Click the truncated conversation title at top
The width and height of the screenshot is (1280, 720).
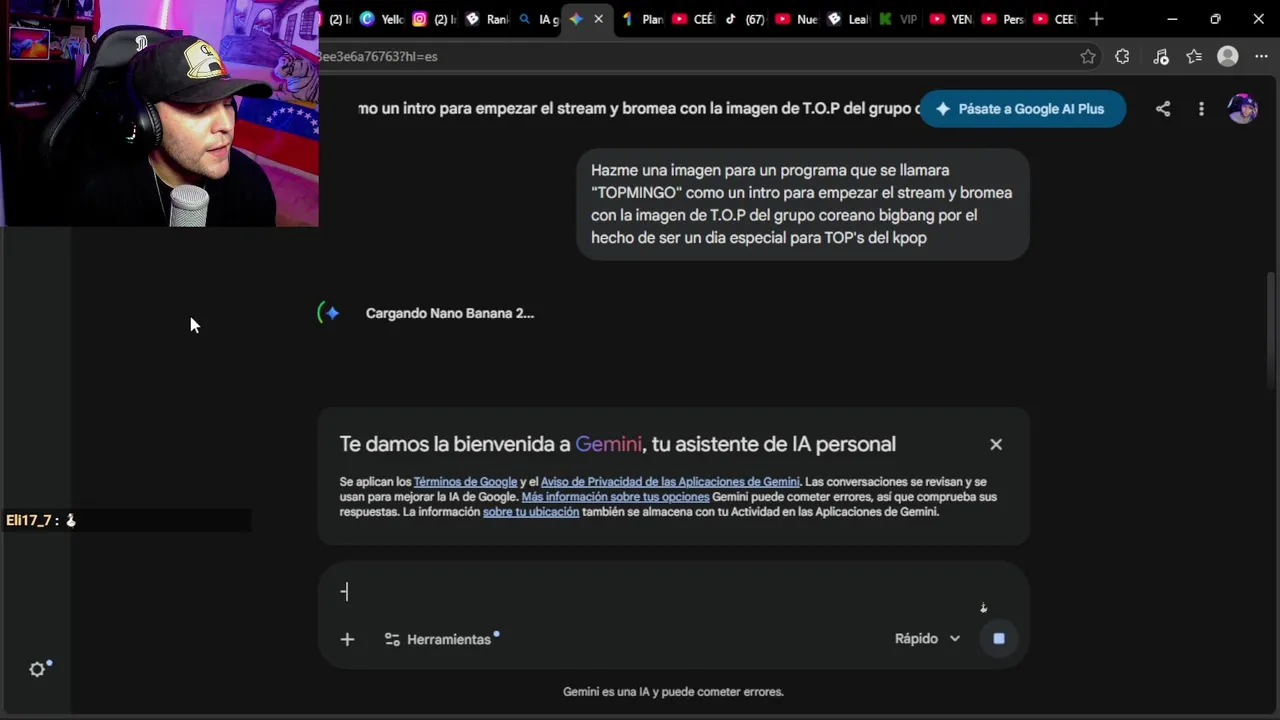[639, 109]
